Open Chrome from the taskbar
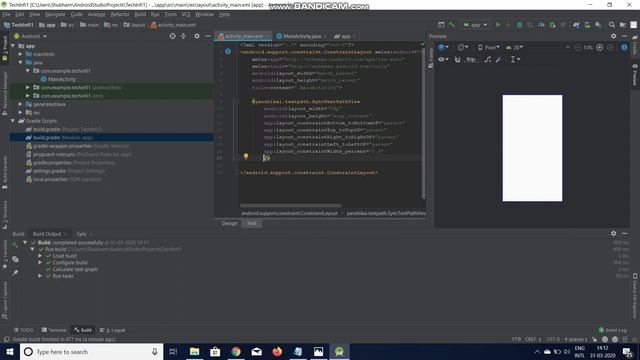The width and height of the screenshot is (640, 360). pyautogui.click(x=236, y=351)
